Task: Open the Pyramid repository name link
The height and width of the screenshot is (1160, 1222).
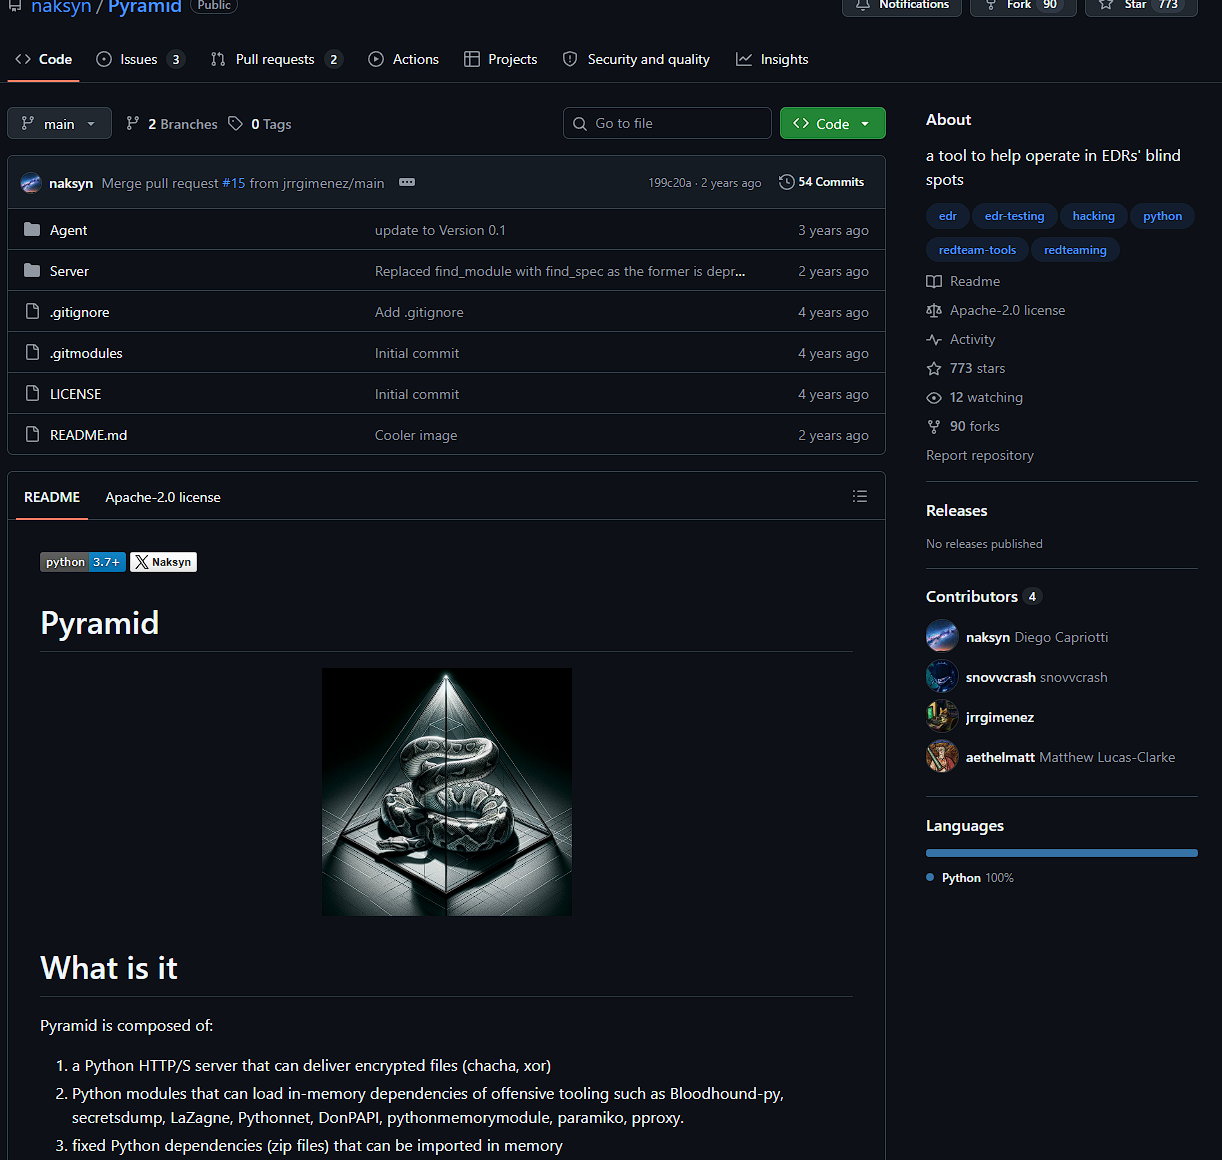Action: tap(145, 7)
